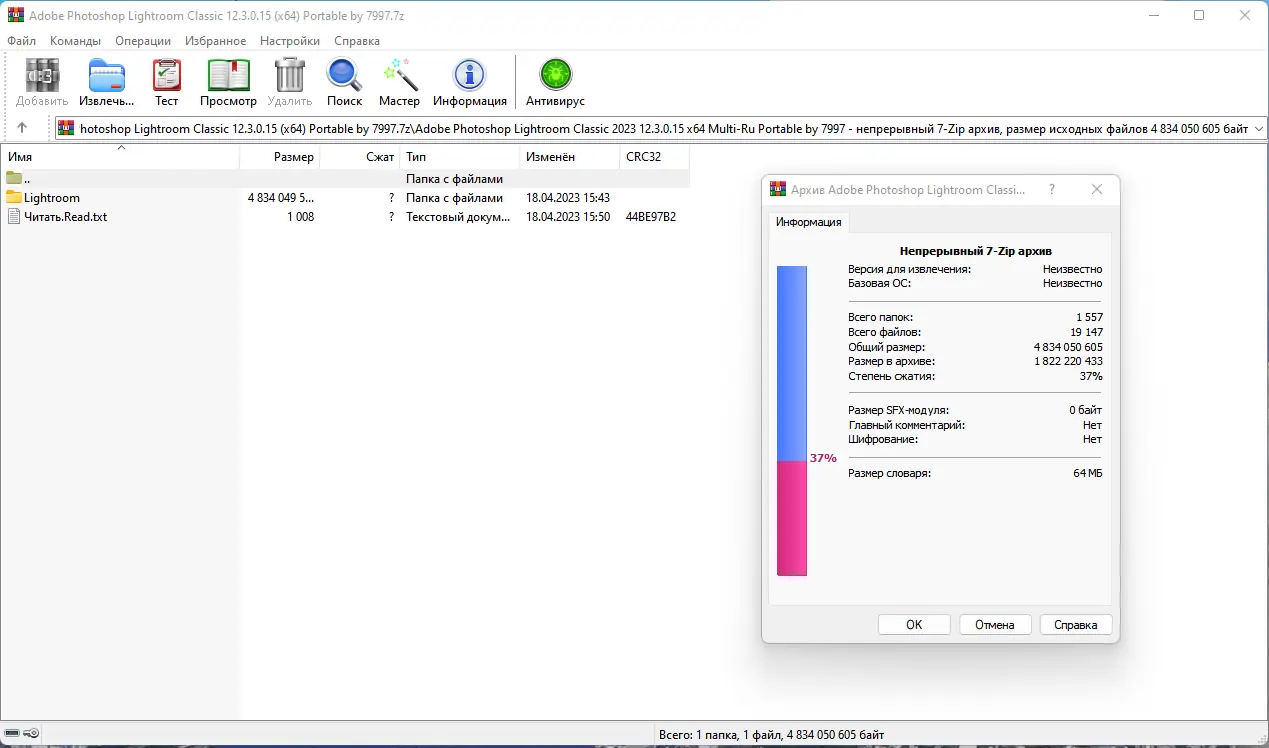Click the key icon in status bar
The width and height of the screenshot is (1269, 748).
(32, 734)
